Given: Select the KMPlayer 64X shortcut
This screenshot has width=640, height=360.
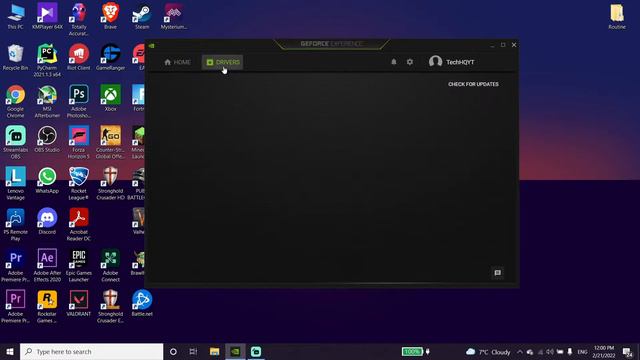Looking at the screenshot, I should tap(47, 17).
